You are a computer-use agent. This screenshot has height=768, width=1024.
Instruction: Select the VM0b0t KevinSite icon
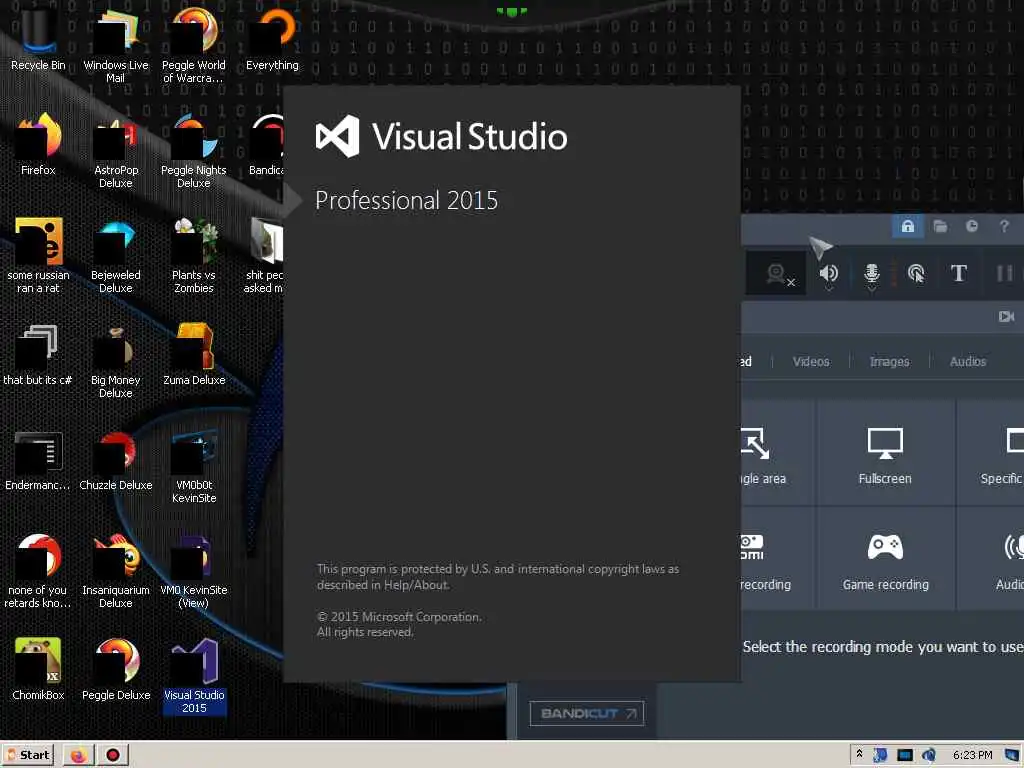193,465
